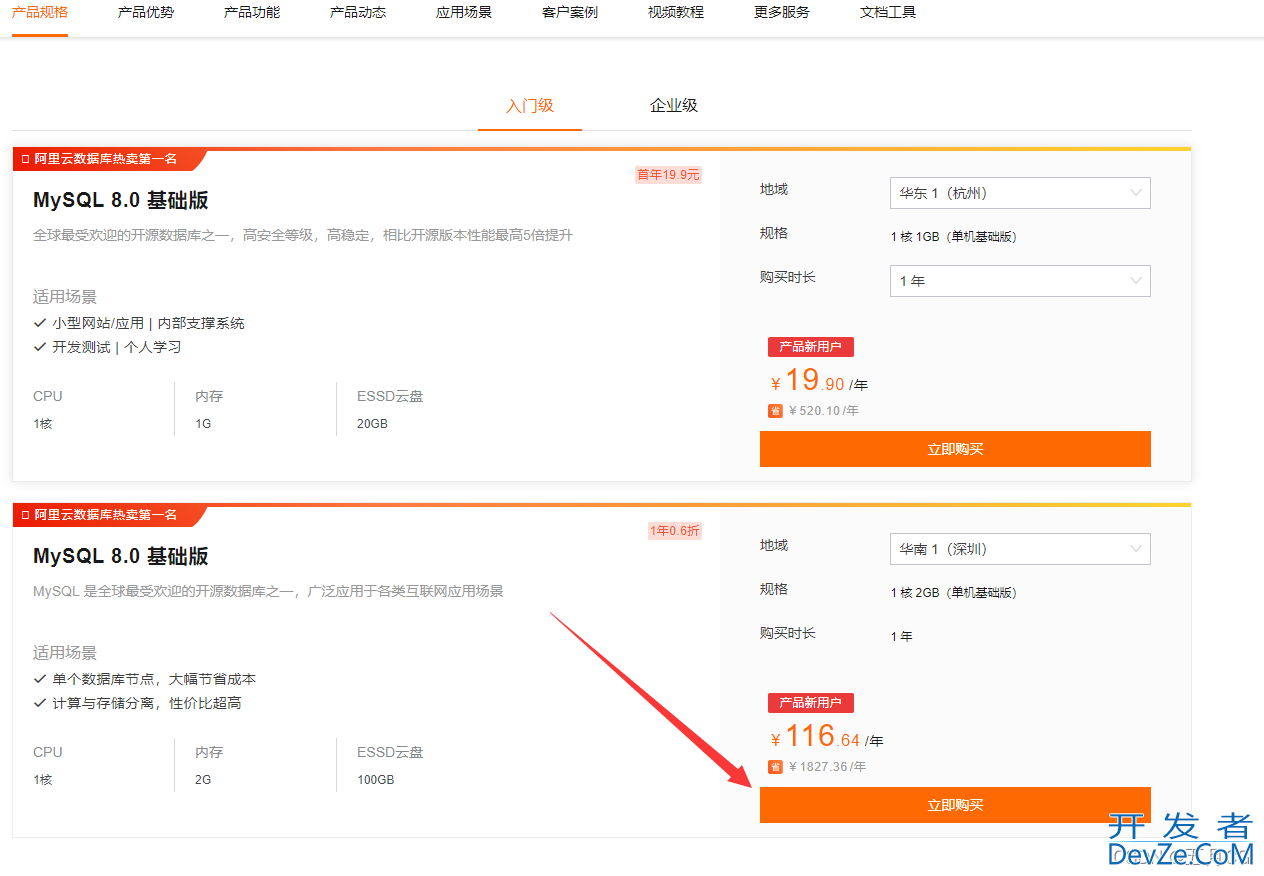This screenshot has width=1264, height=876.
Task: Click the 产品新用户 badge above ¥19.90
Action: 811,347
